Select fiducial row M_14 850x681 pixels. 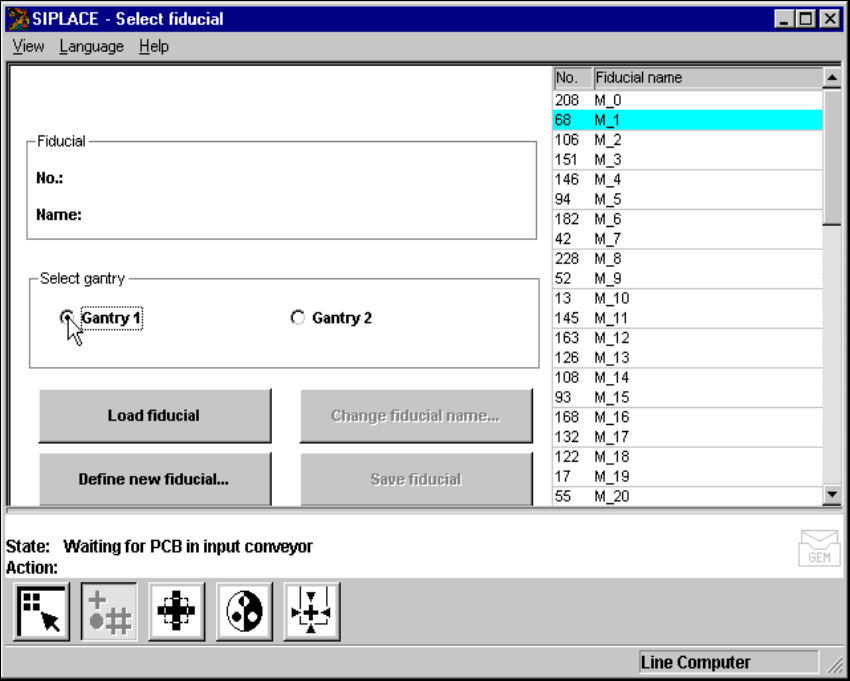pos(687,377)
